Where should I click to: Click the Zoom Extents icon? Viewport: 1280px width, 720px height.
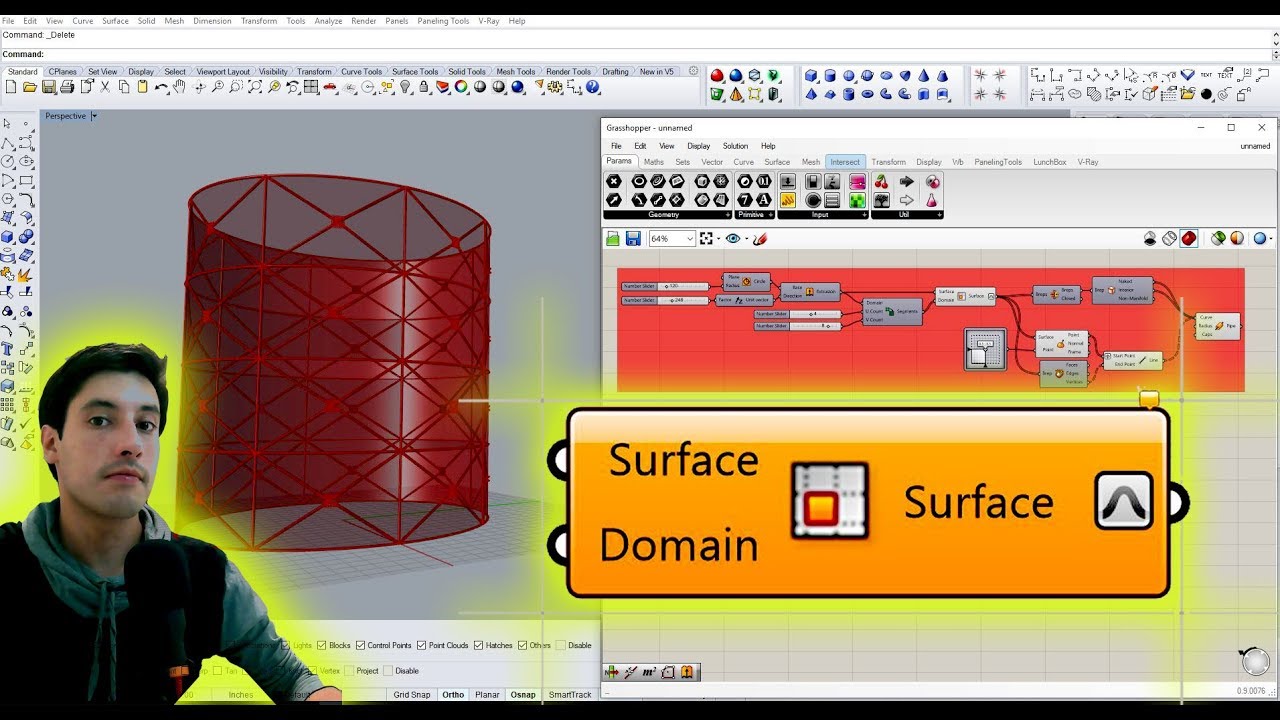pyautogui.click(x=256, y=87)
